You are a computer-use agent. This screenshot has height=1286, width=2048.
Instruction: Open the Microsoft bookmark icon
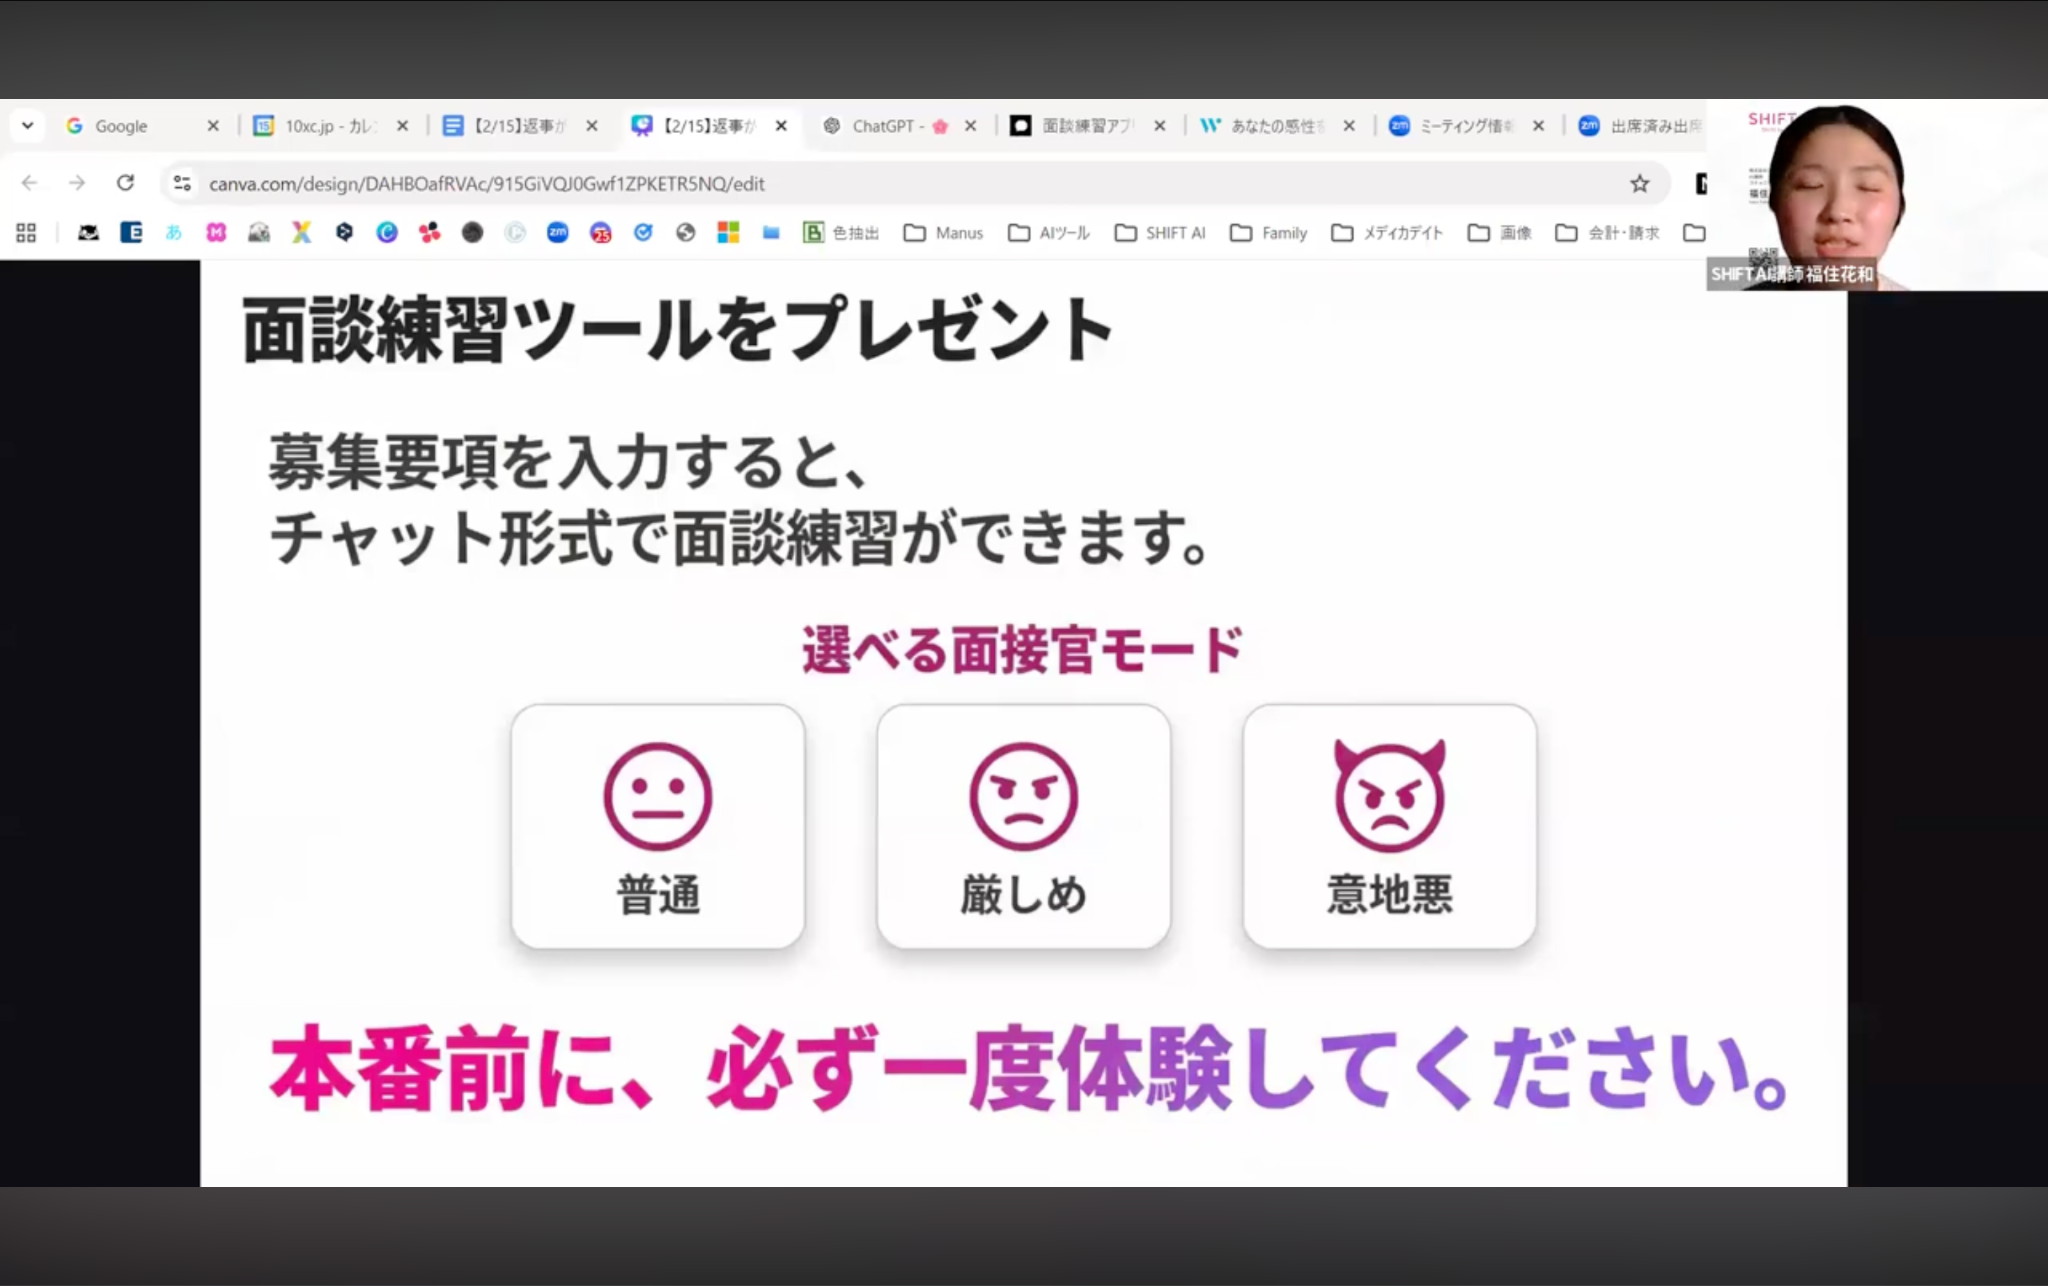click(x=728, y=233)
